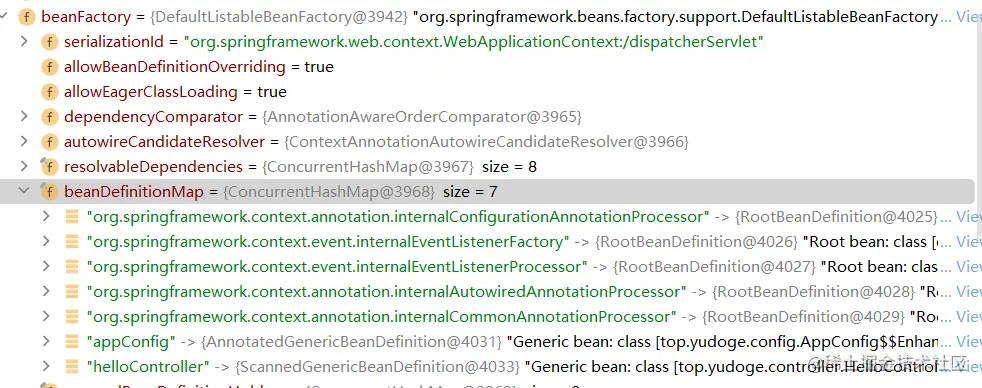Image resolution: width=982 pixels, height=388 pixels.
Task: Expand the internalEventListenerFactory entry
Action: tap(46, 242)
